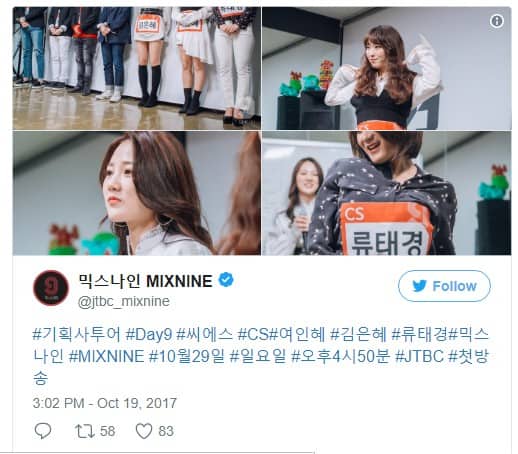
Task: Open tweet timestamp 3:02 PM Oct 19, 2017
Action: 105,403
